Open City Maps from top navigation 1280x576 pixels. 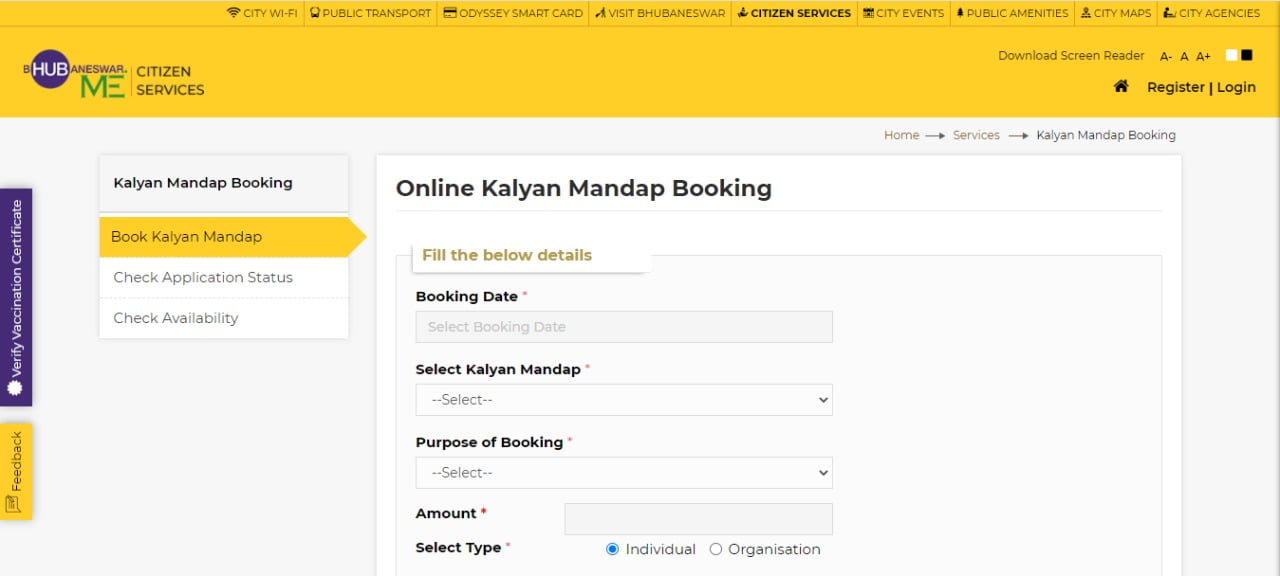pos(1116,13)
